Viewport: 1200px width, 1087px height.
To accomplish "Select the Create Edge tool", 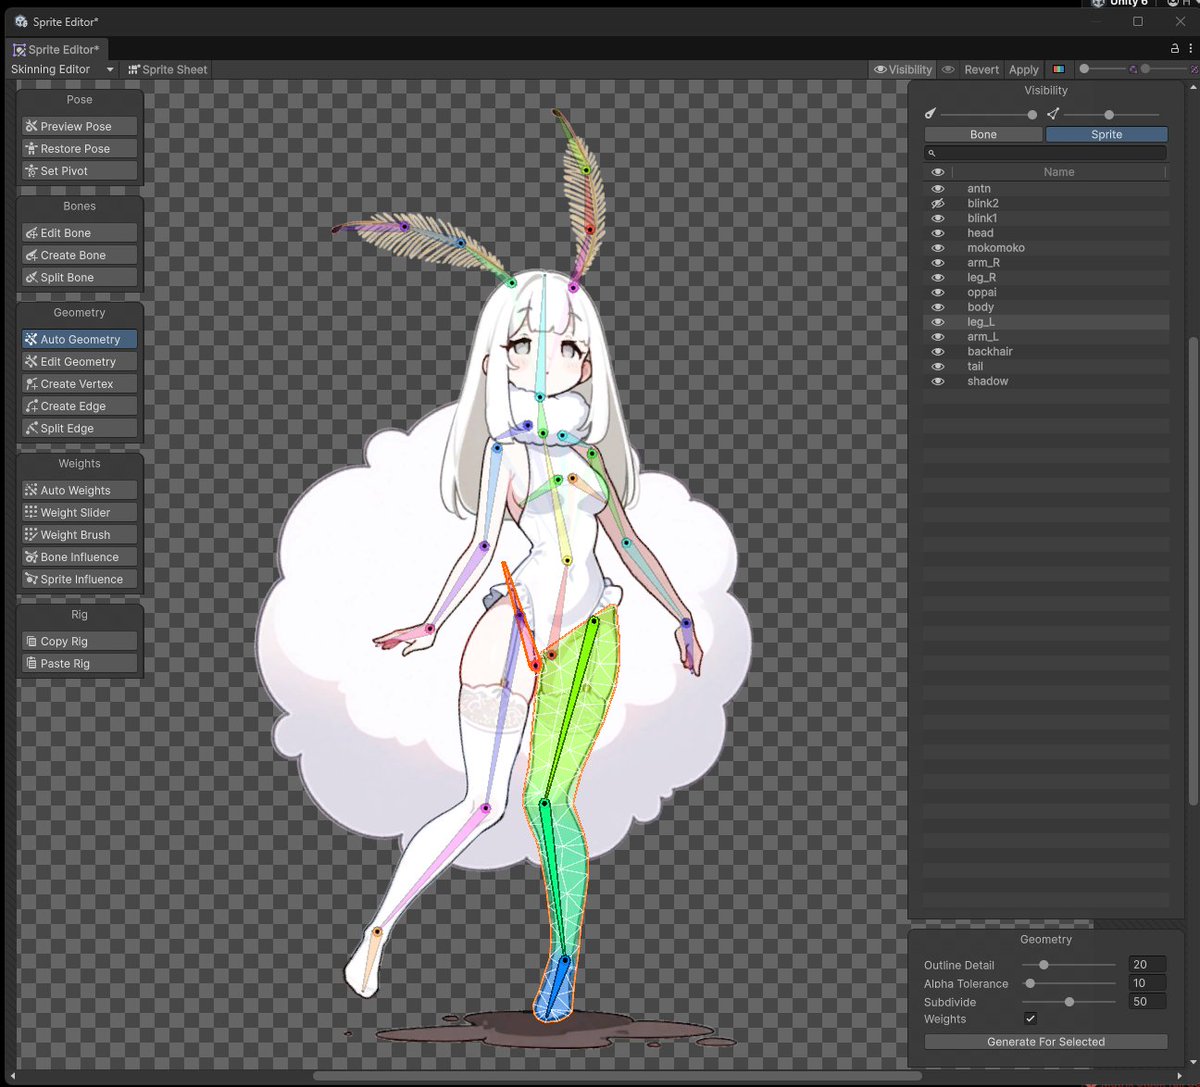I will tap(80, 406).
